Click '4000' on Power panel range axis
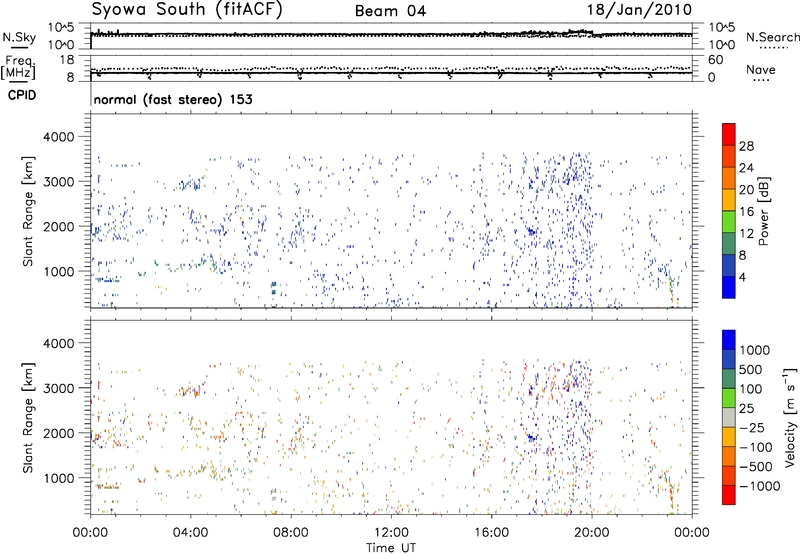This screenshot has height=554, width=800. point(59,137)
